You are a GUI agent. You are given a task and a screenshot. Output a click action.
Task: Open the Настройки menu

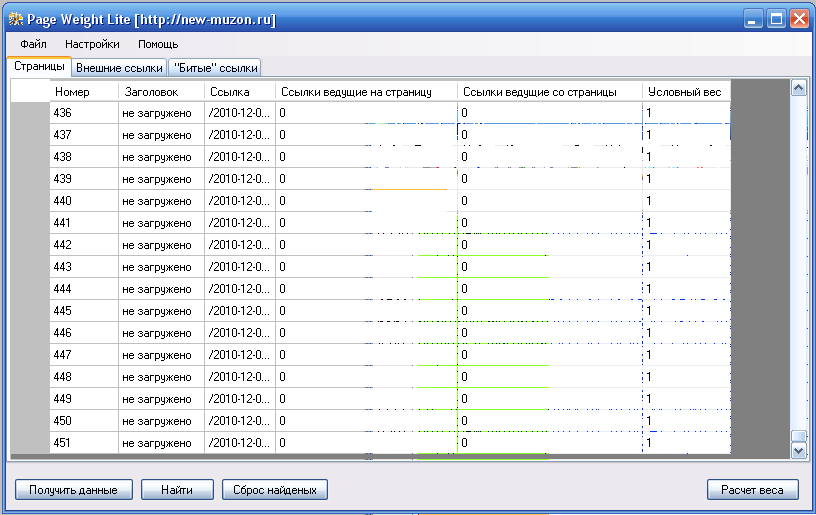point(92,44)
